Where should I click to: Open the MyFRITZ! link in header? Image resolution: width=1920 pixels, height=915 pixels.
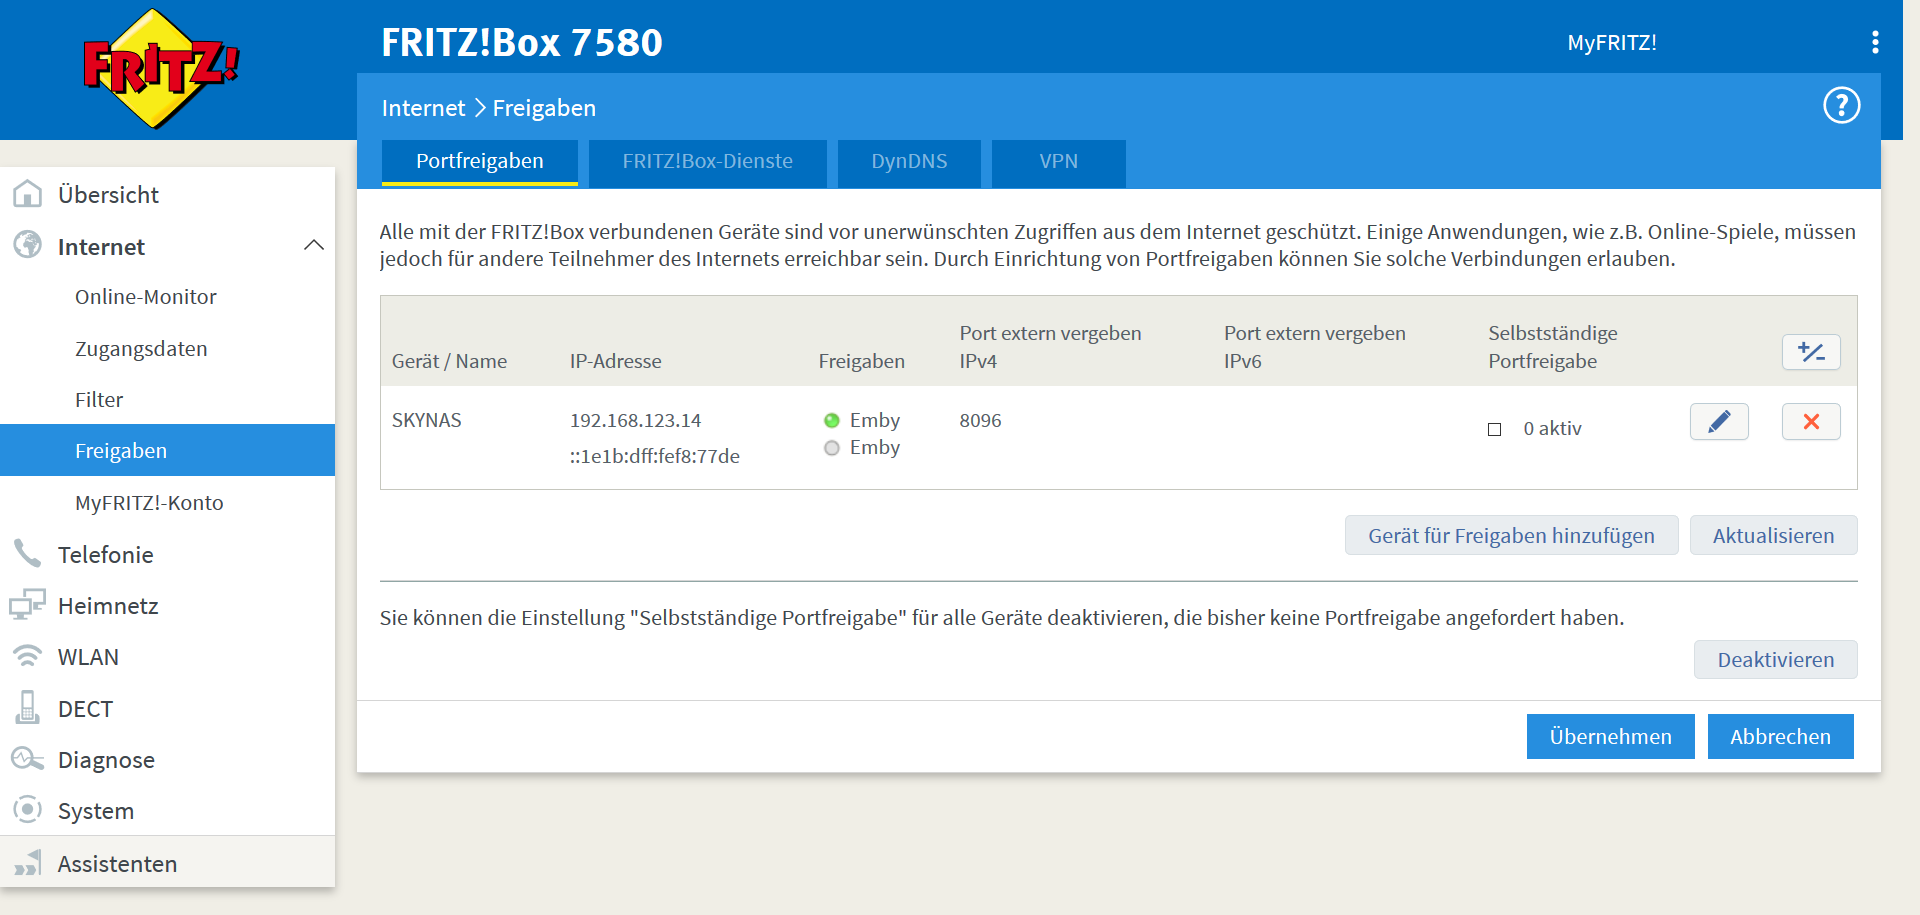point(1611,43)
